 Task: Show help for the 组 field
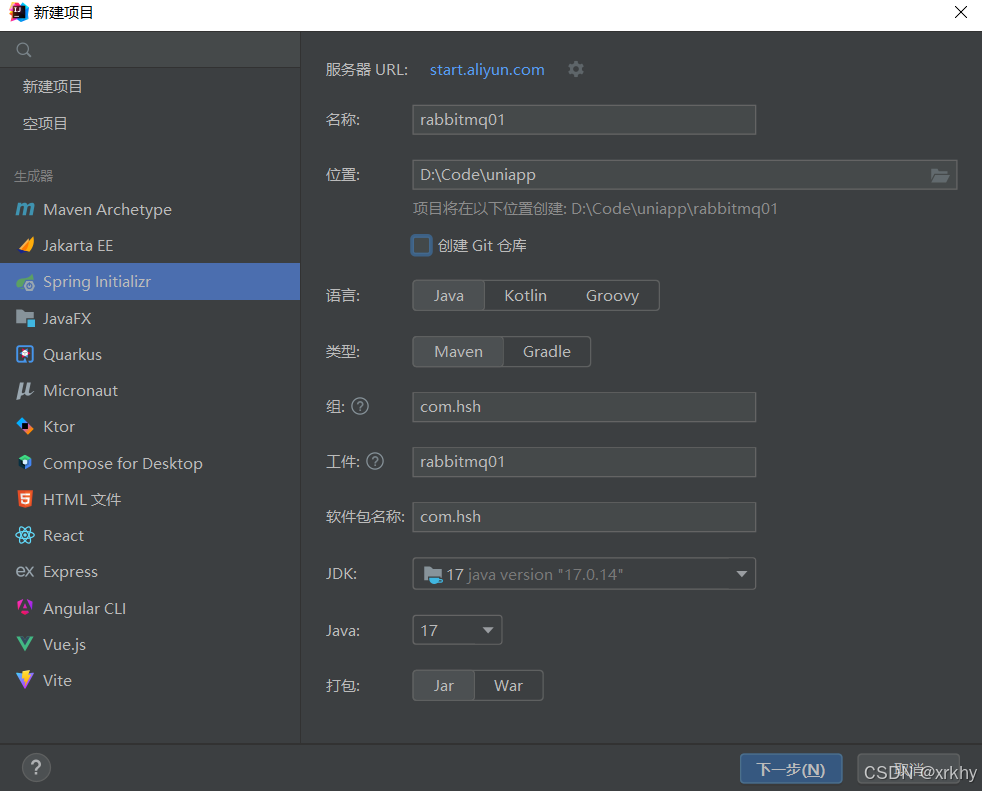coord(360,406)
